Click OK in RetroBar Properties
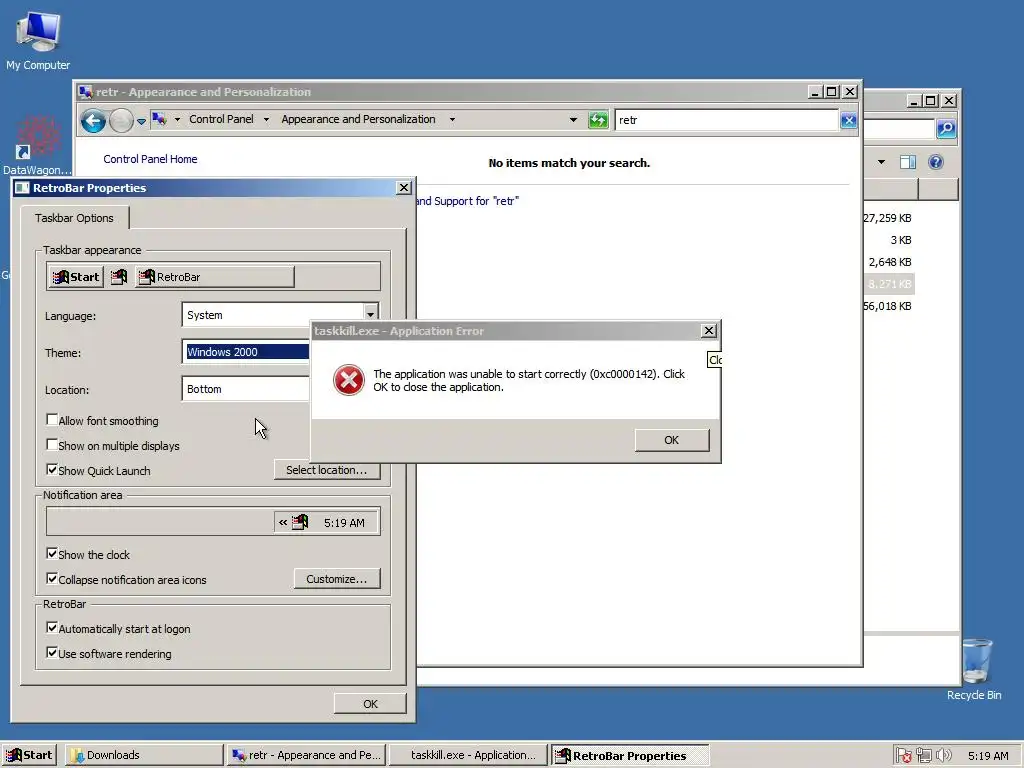Image resolution: width=1024 pixels, height=768 pixels. [x=370, y=703]
